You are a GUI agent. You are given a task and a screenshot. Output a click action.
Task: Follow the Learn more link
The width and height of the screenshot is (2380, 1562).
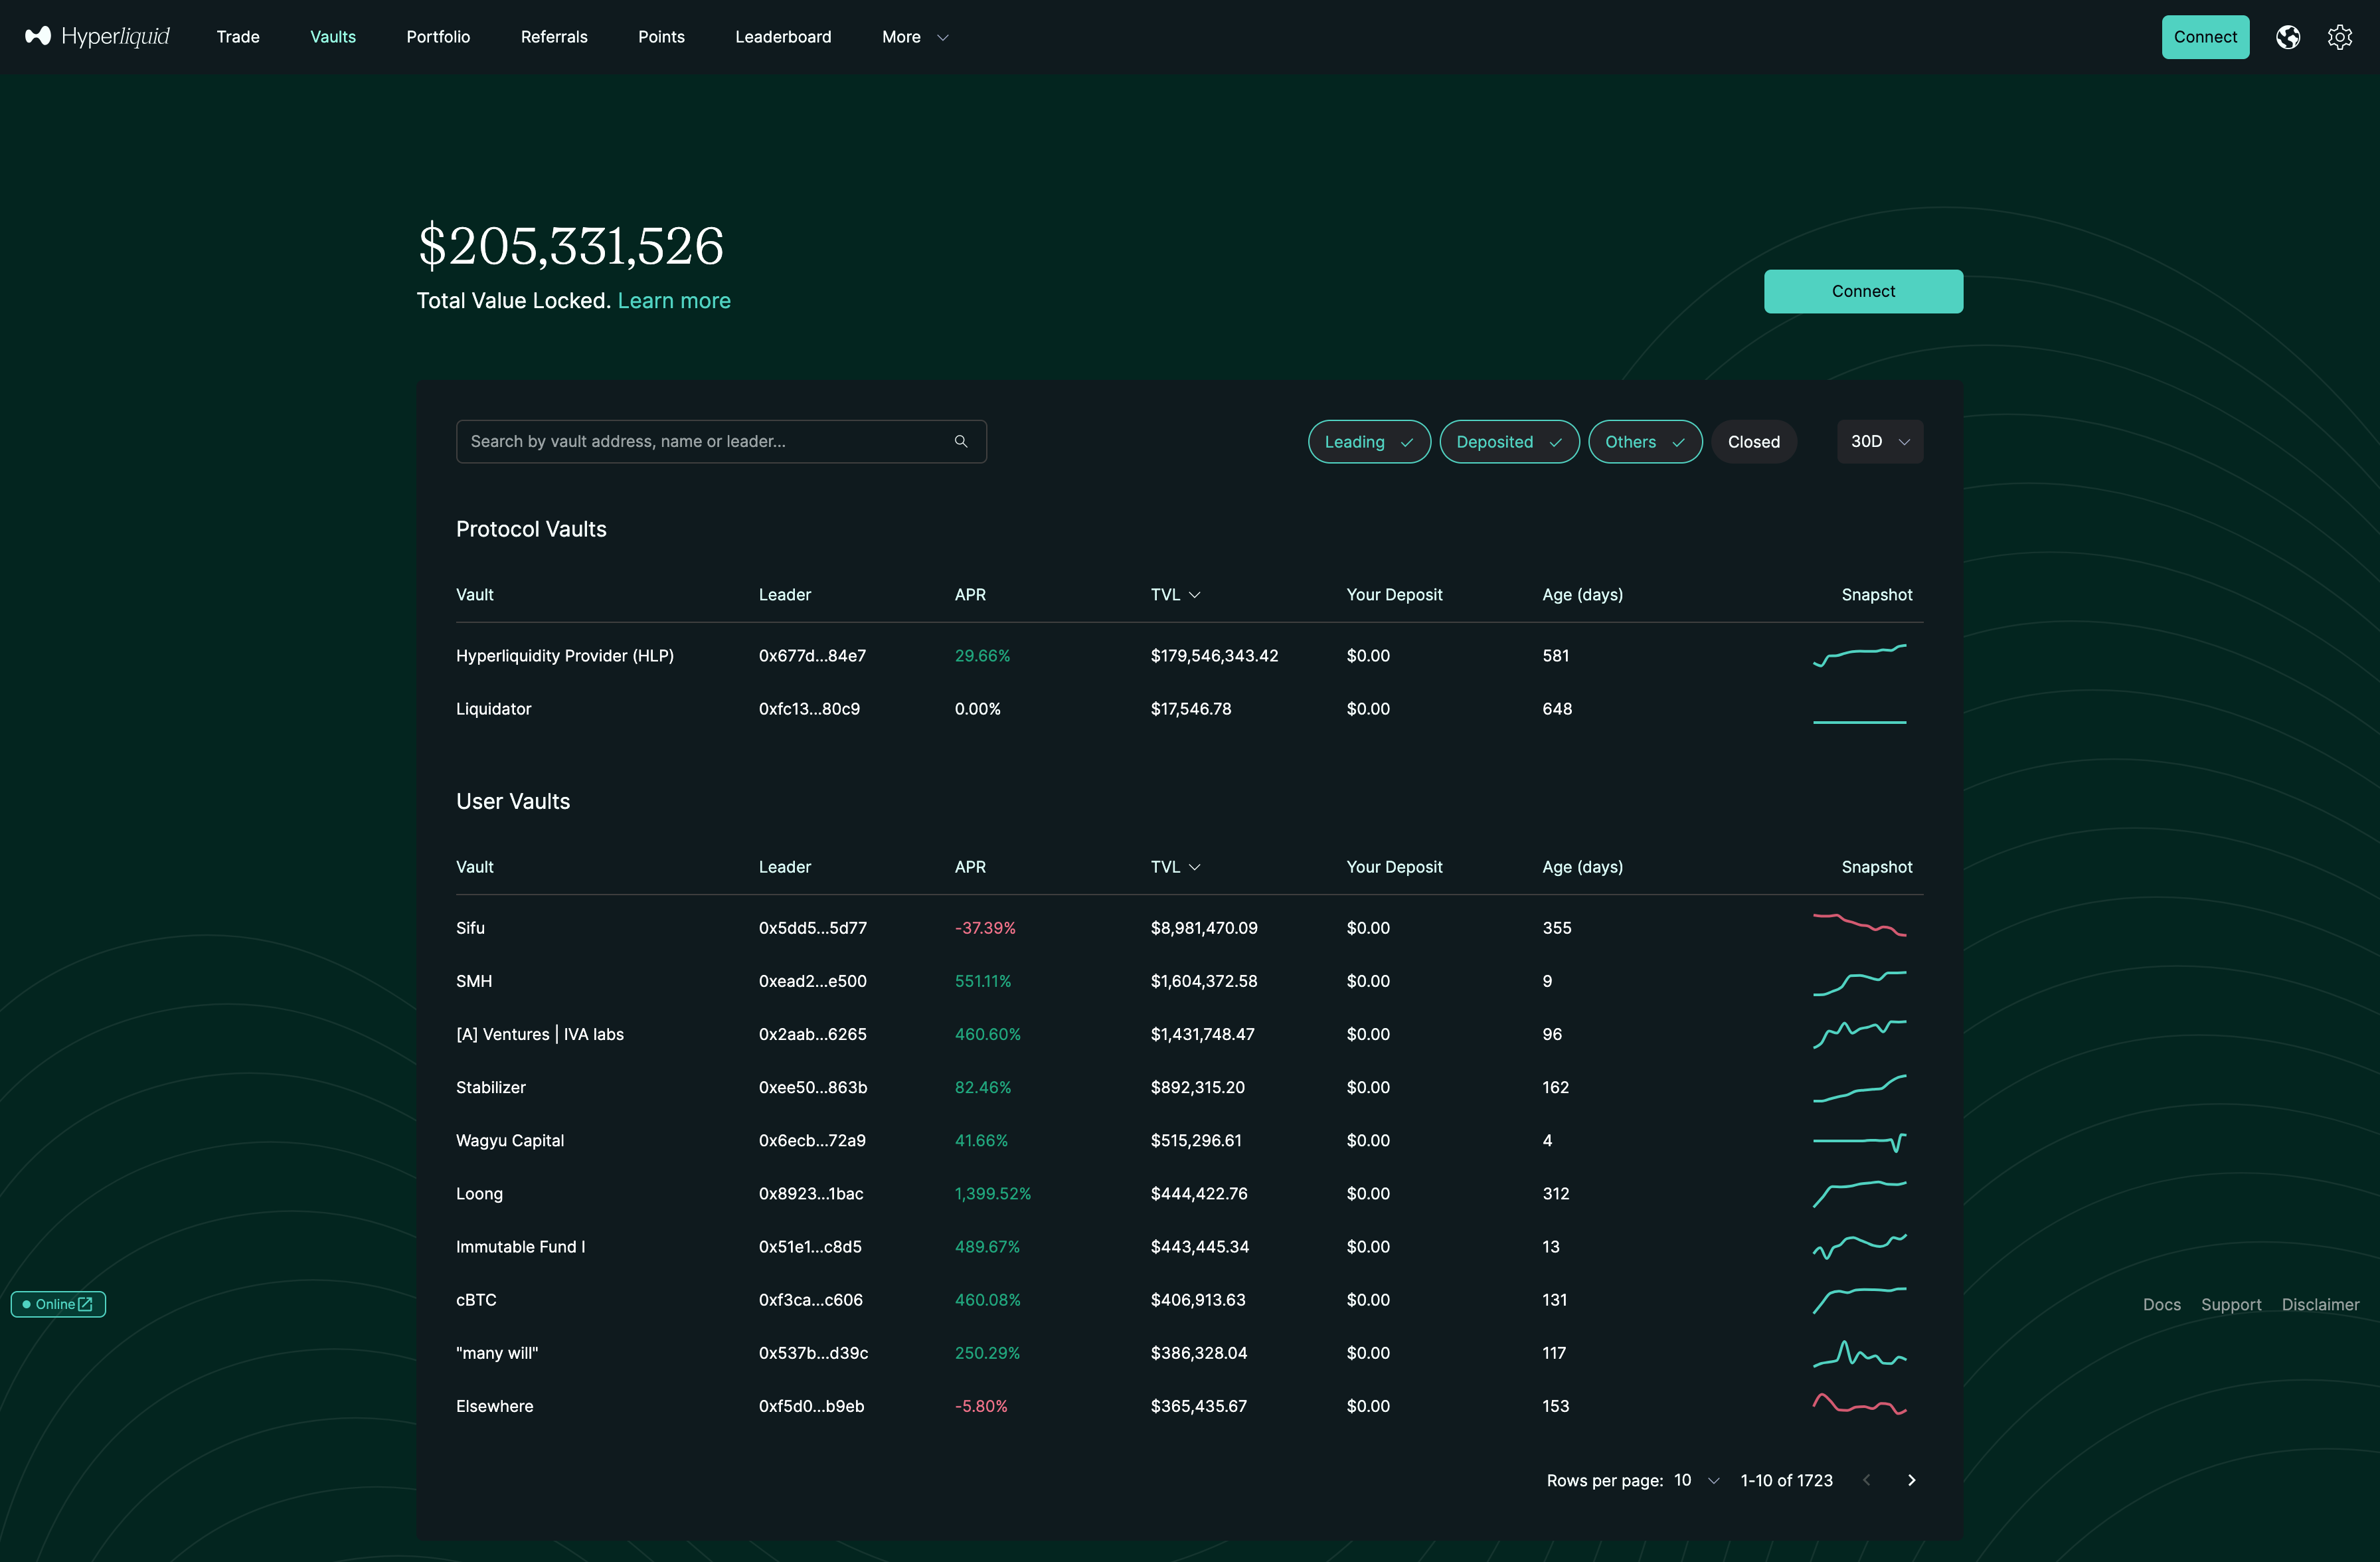click(674, 300)
